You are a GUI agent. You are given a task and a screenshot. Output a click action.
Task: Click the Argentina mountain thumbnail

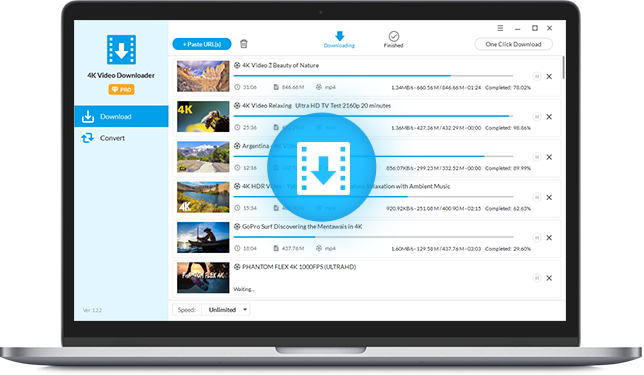[x=203, y=156]
